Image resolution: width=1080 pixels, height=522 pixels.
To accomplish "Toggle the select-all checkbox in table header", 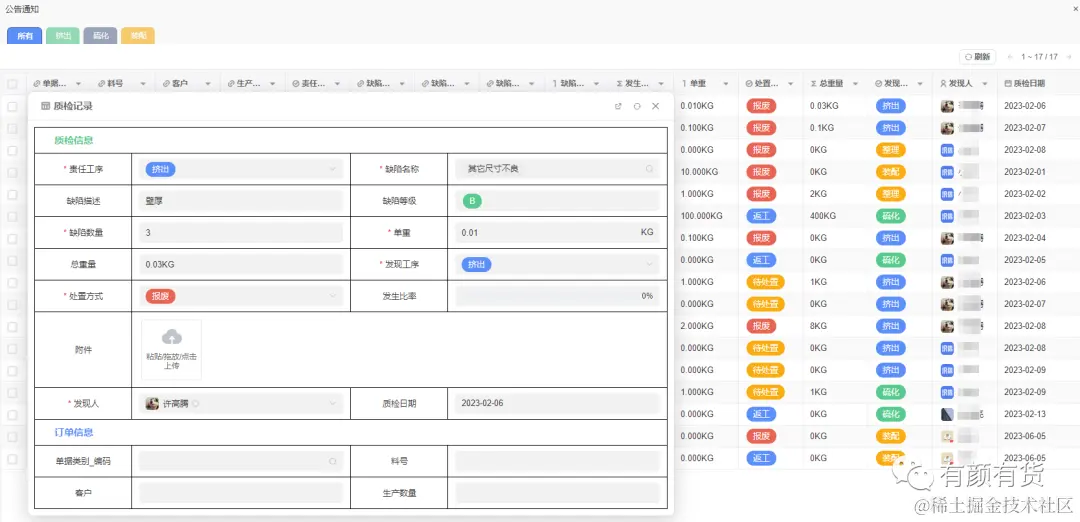I will coord(12,84).
